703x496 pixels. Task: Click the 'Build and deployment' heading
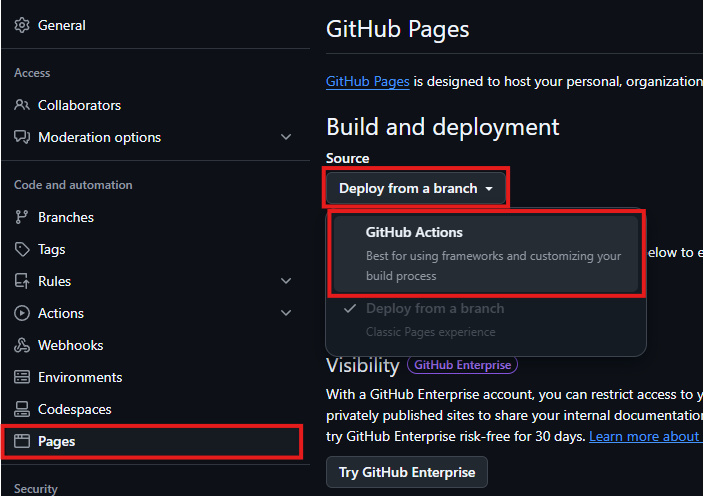click(x=443, y=126)
